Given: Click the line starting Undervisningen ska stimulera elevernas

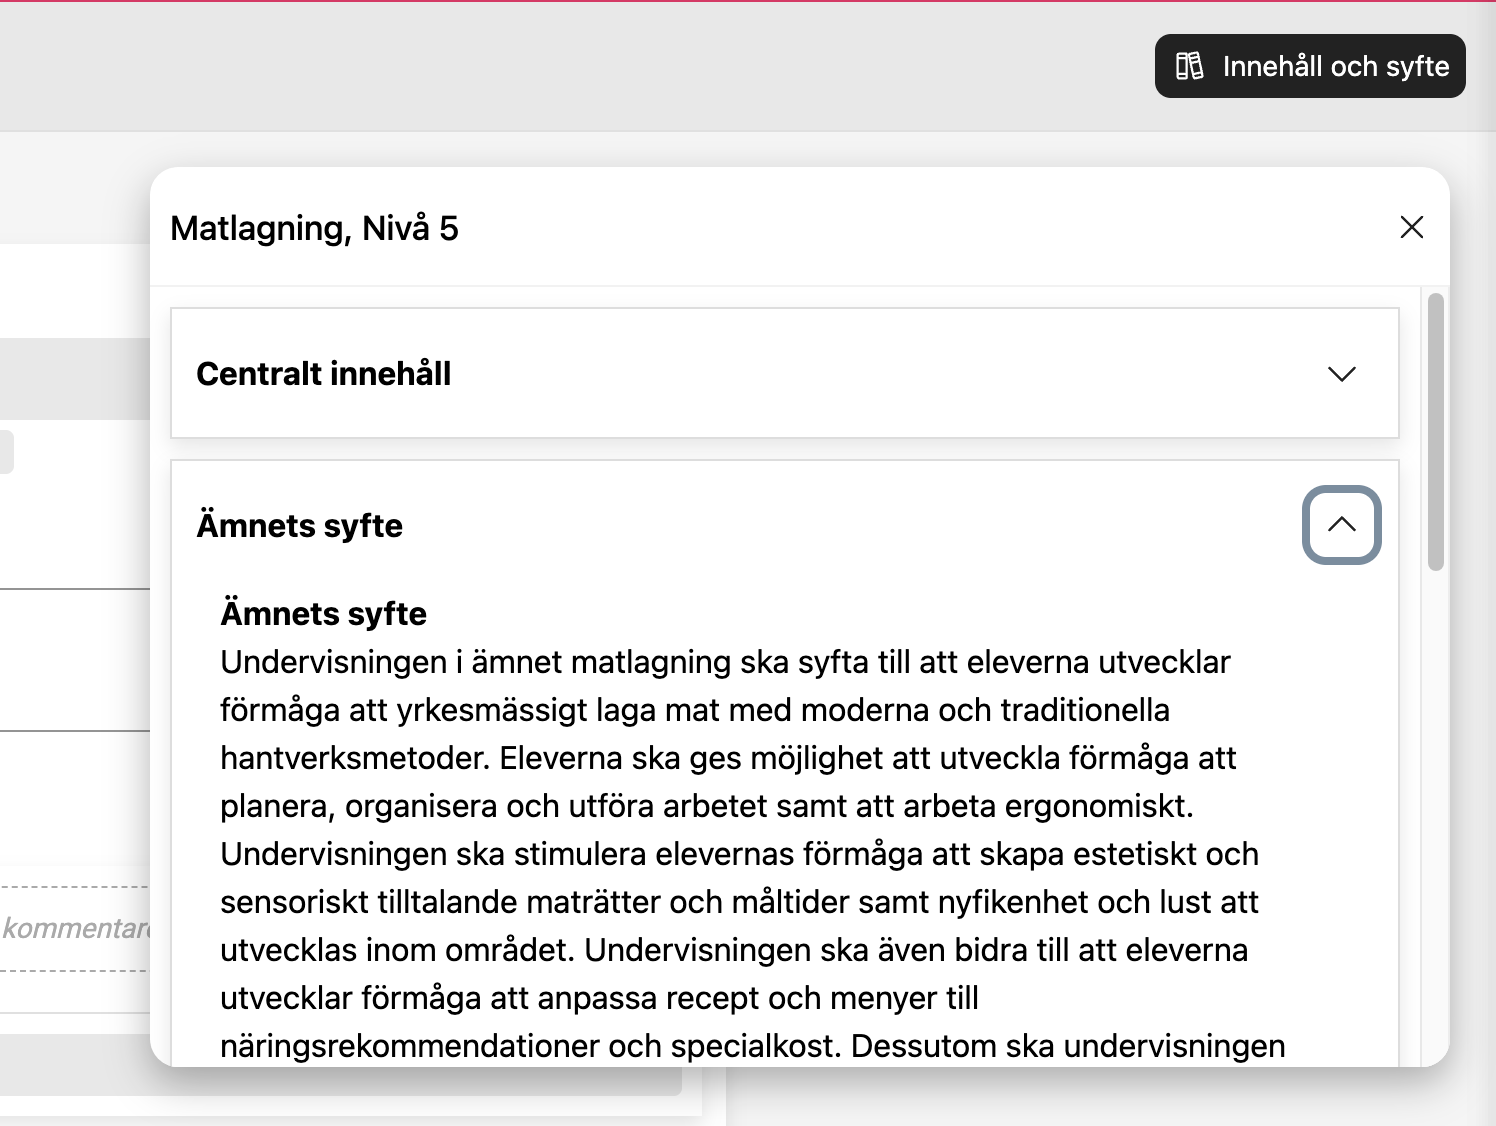Looking at the screenshot, I should click(x=740, y=854).
